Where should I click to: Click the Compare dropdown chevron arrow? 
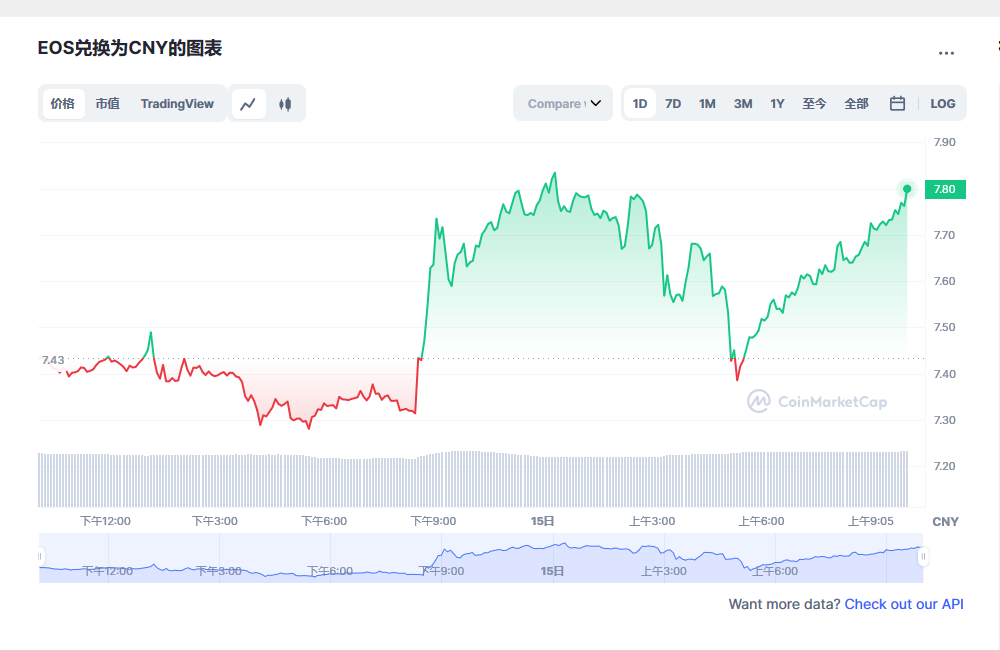[x=596, y=104]
